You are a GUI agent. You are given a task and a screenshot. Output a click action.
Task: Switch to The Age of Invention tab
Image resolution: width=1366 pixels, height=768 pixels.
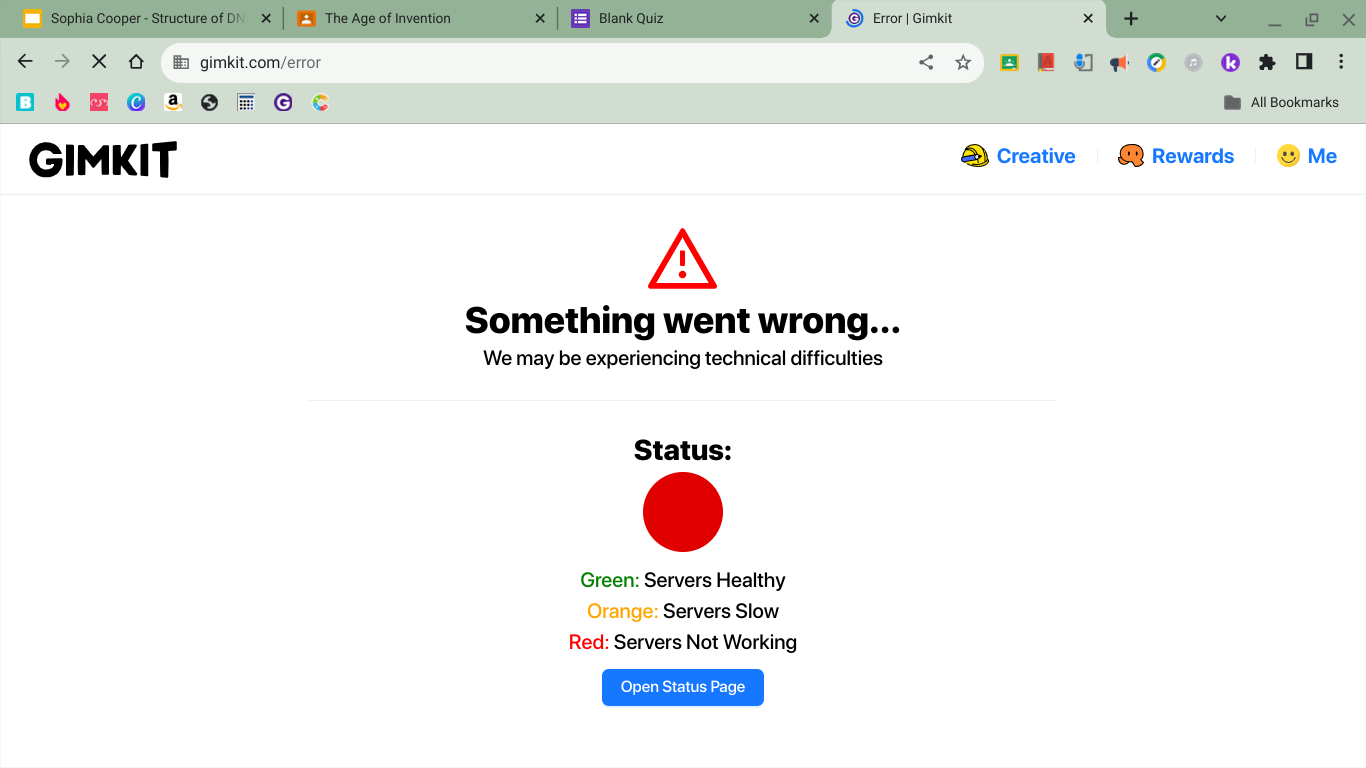click(x=418, y=18)
